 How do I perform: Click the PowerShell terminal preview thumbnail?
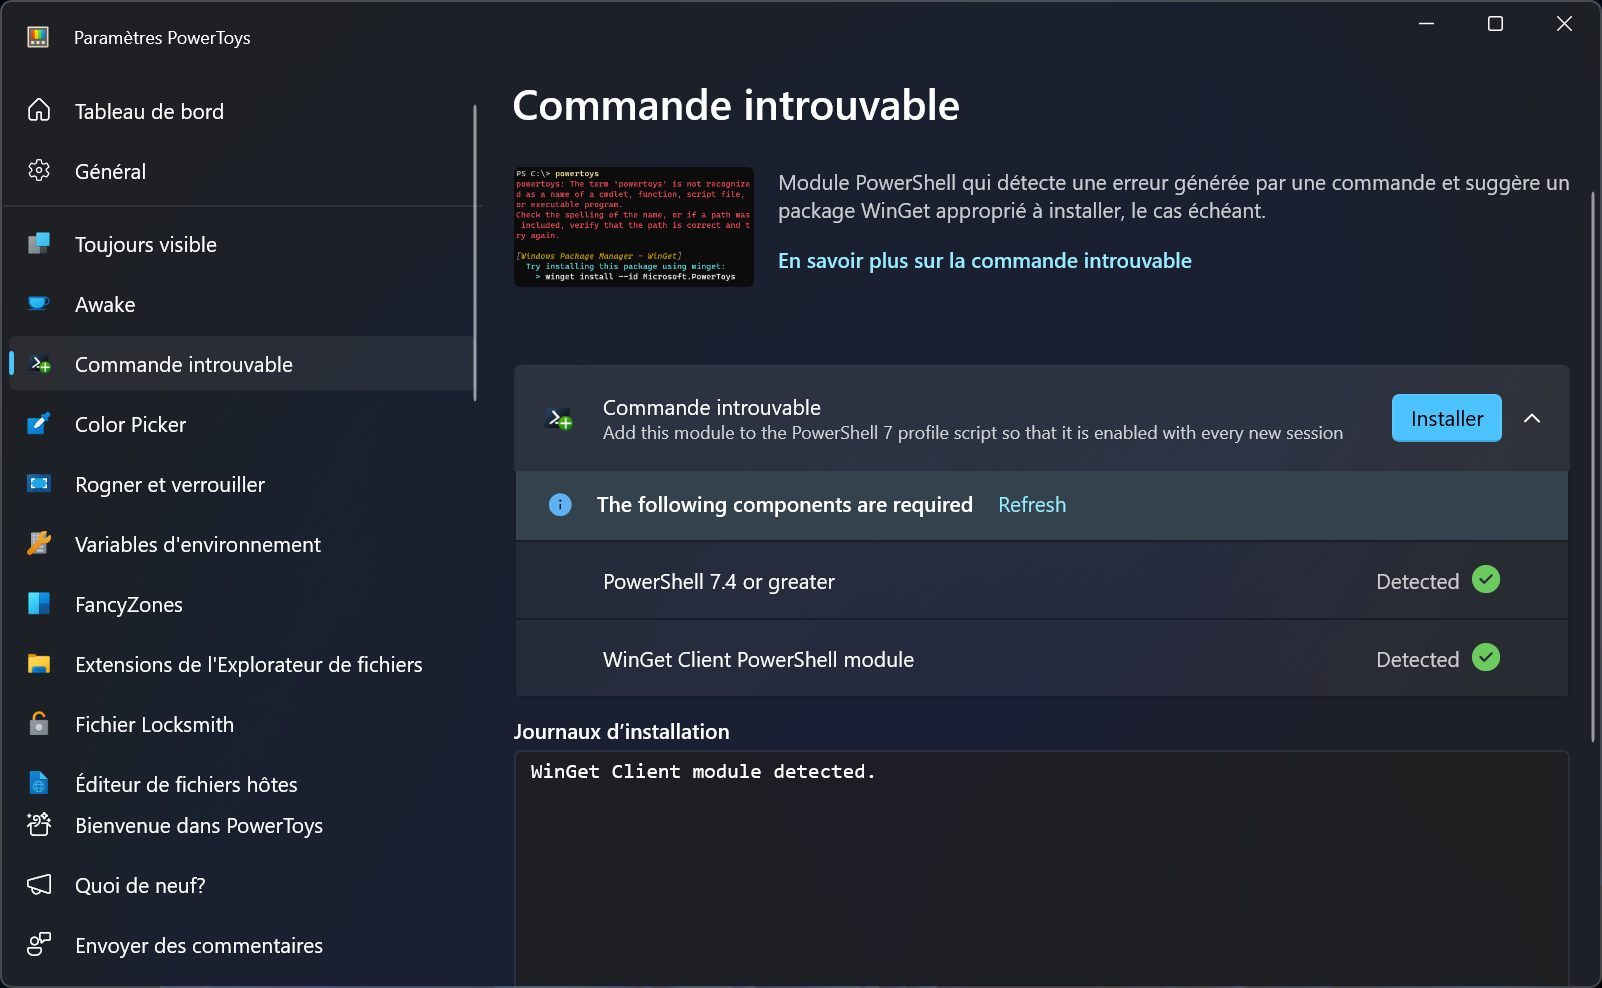point(634,227)
